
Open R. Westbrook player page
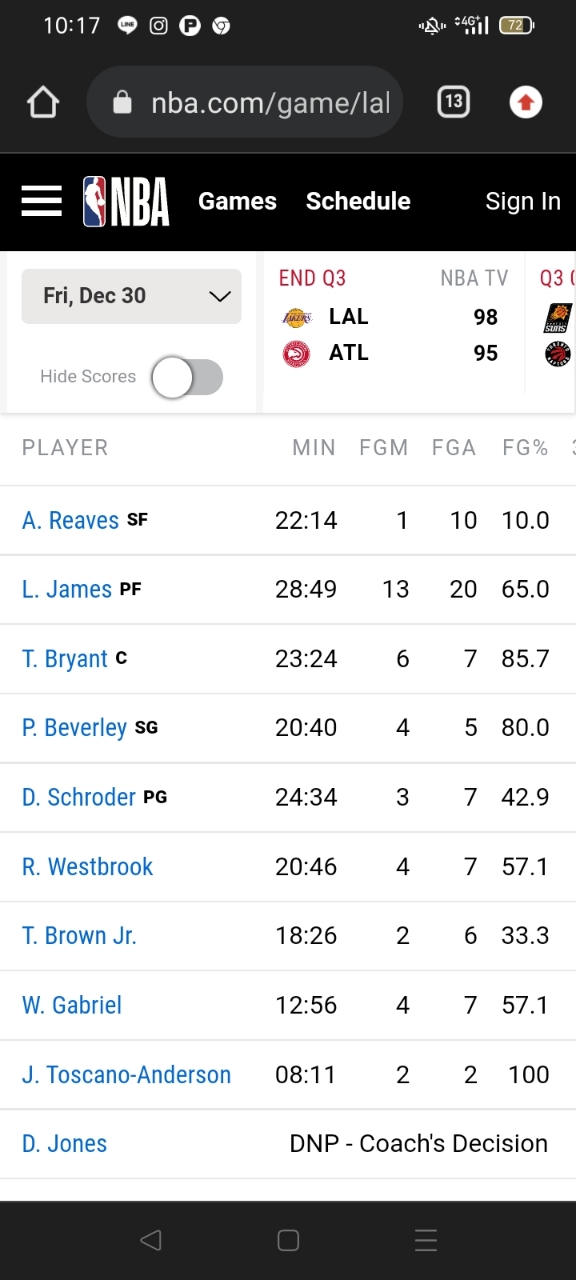(x=88, y=866)
